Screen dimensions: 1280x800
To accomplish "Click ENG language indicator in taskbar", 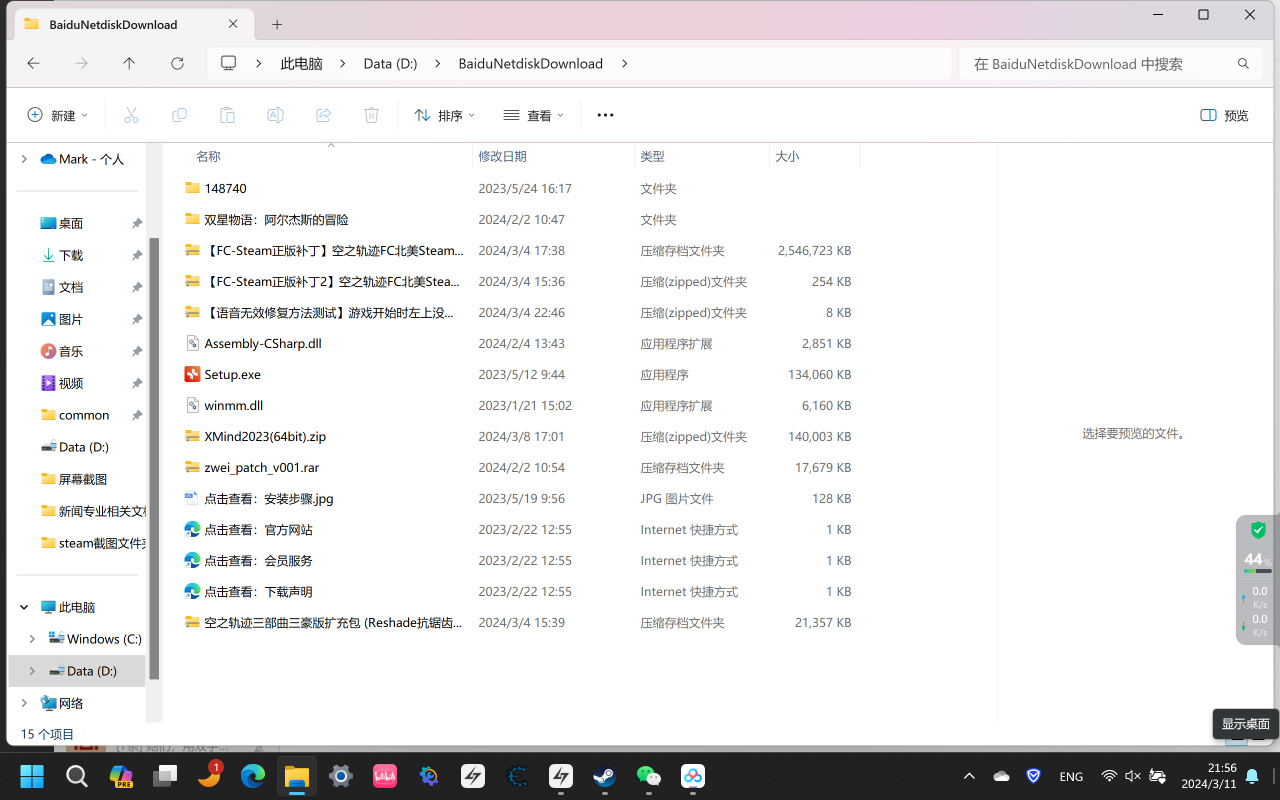I will point(1071,776).
